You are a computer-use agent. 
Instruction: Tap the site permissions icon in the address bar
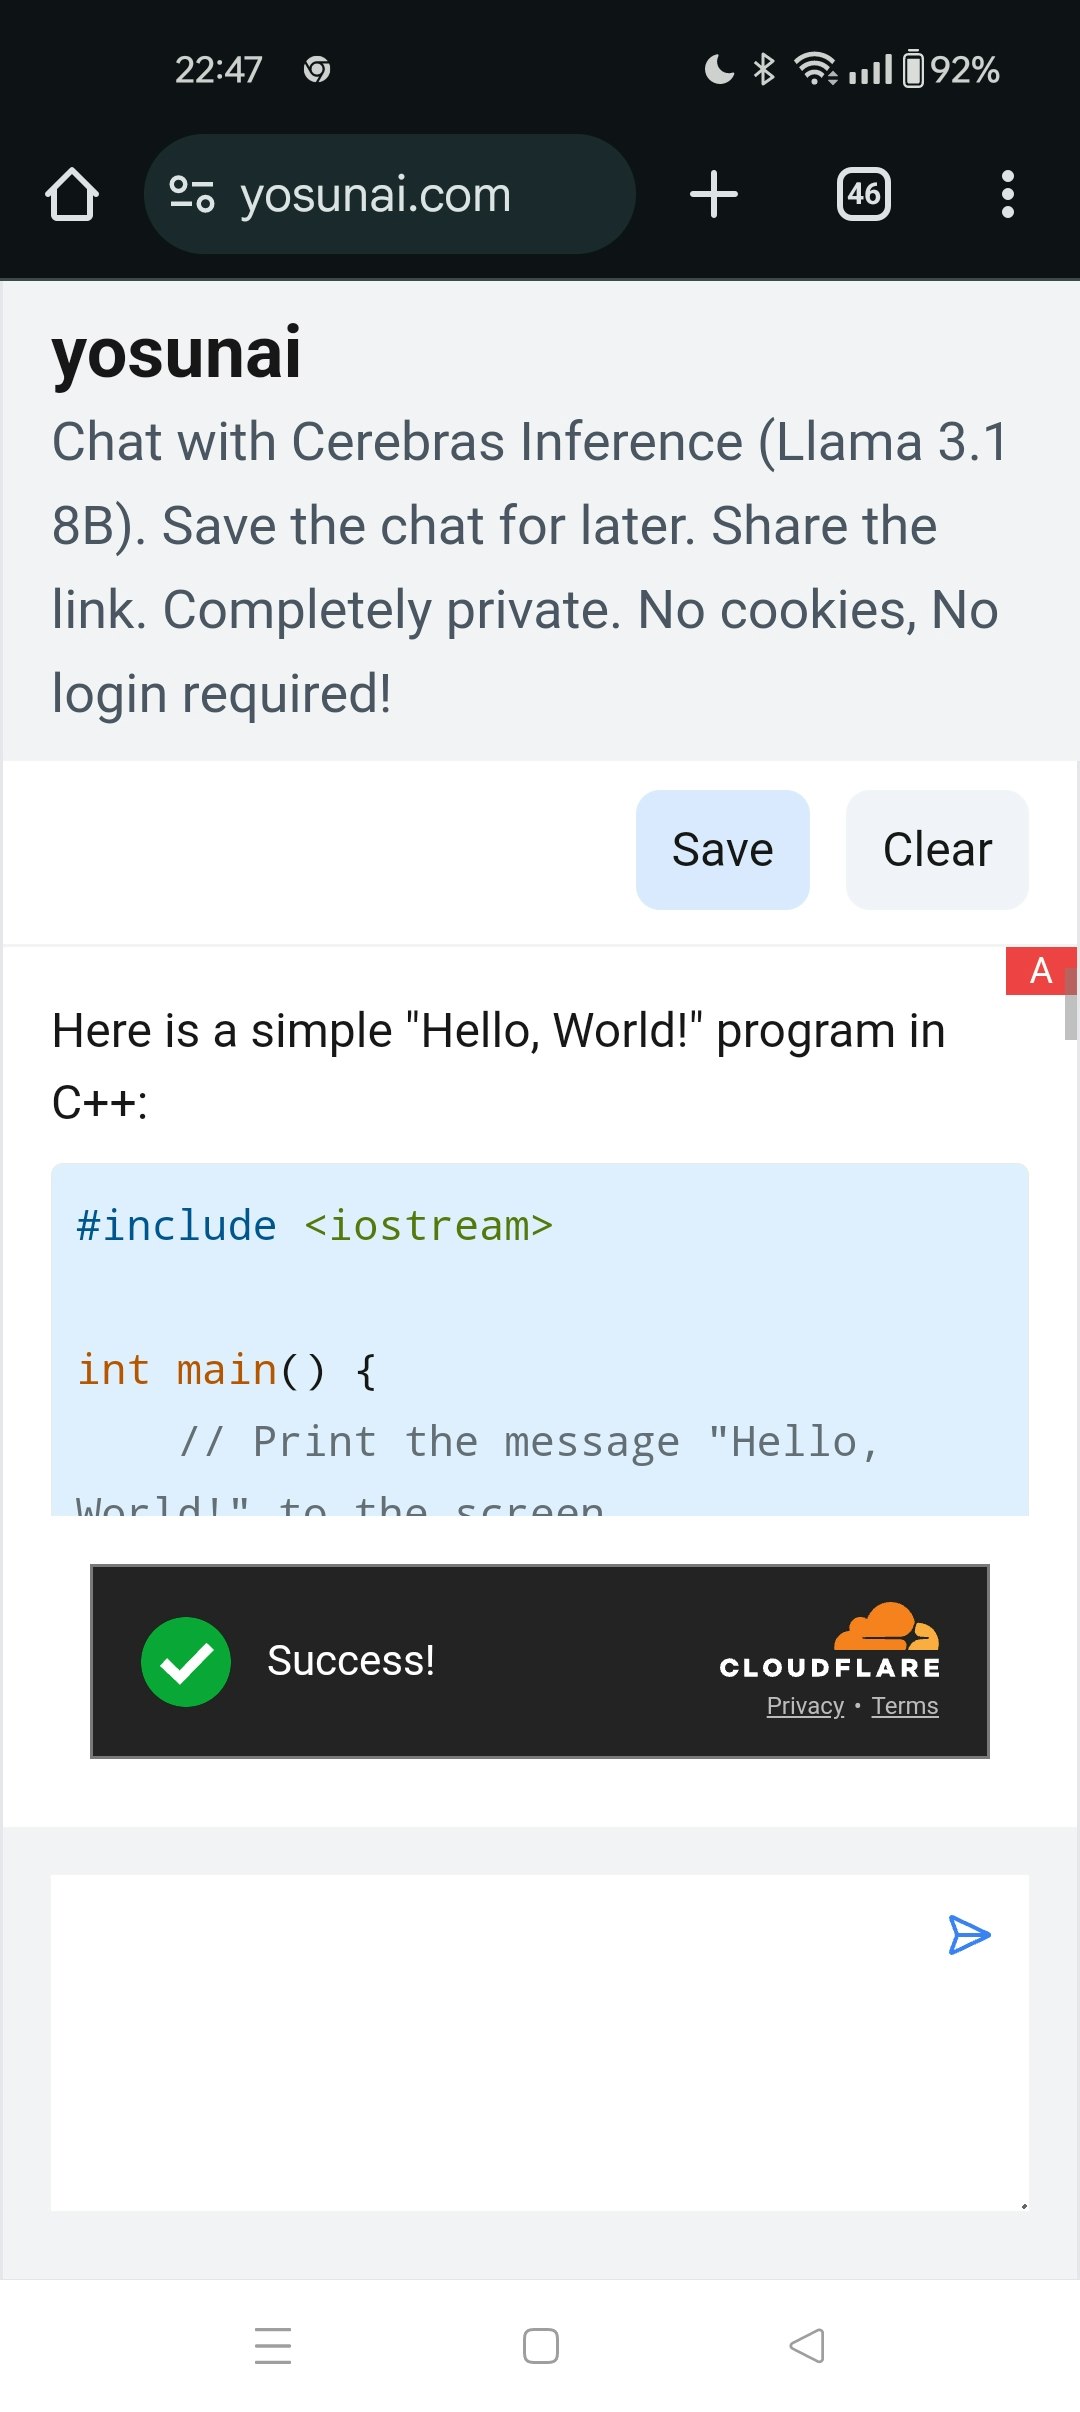click(195, 193)
